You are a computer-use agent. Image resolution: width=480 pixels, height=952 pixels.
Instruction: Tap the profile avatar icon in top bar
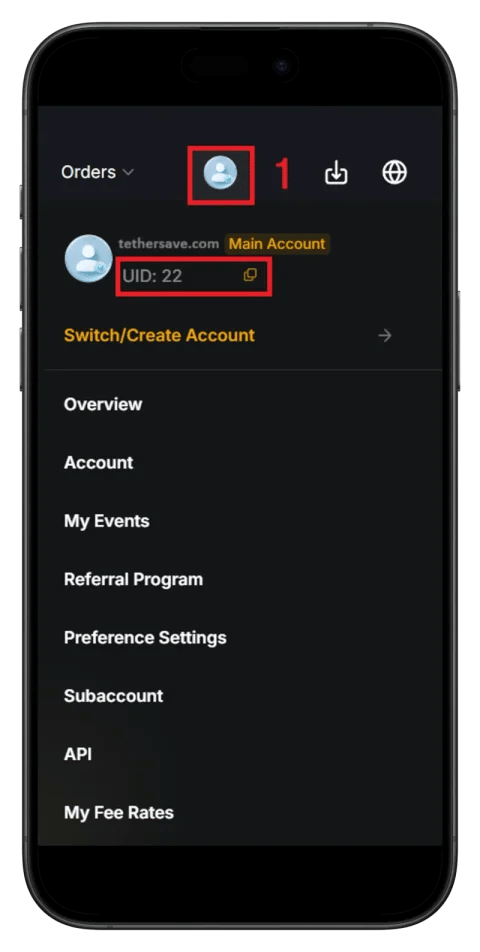(x=220, y=172)
